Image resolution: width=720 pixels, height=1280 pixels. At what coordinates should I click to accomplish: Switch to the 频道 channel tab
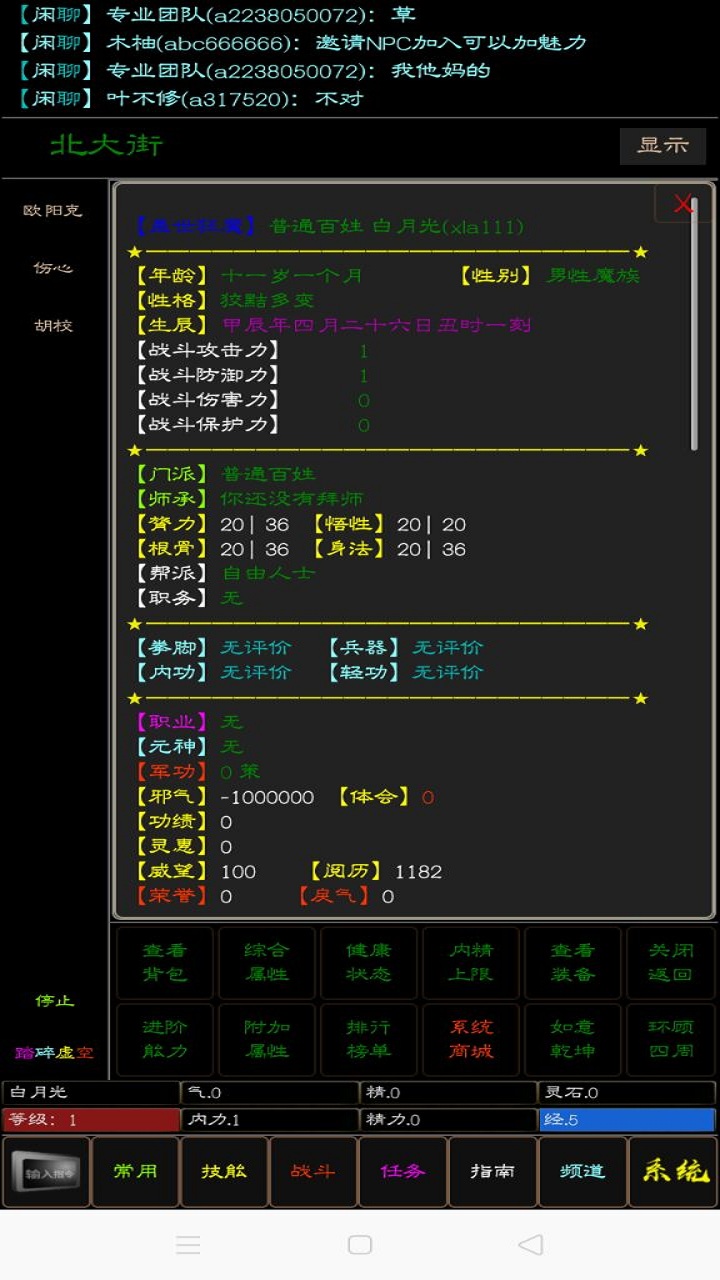(x=582, y=1172)
